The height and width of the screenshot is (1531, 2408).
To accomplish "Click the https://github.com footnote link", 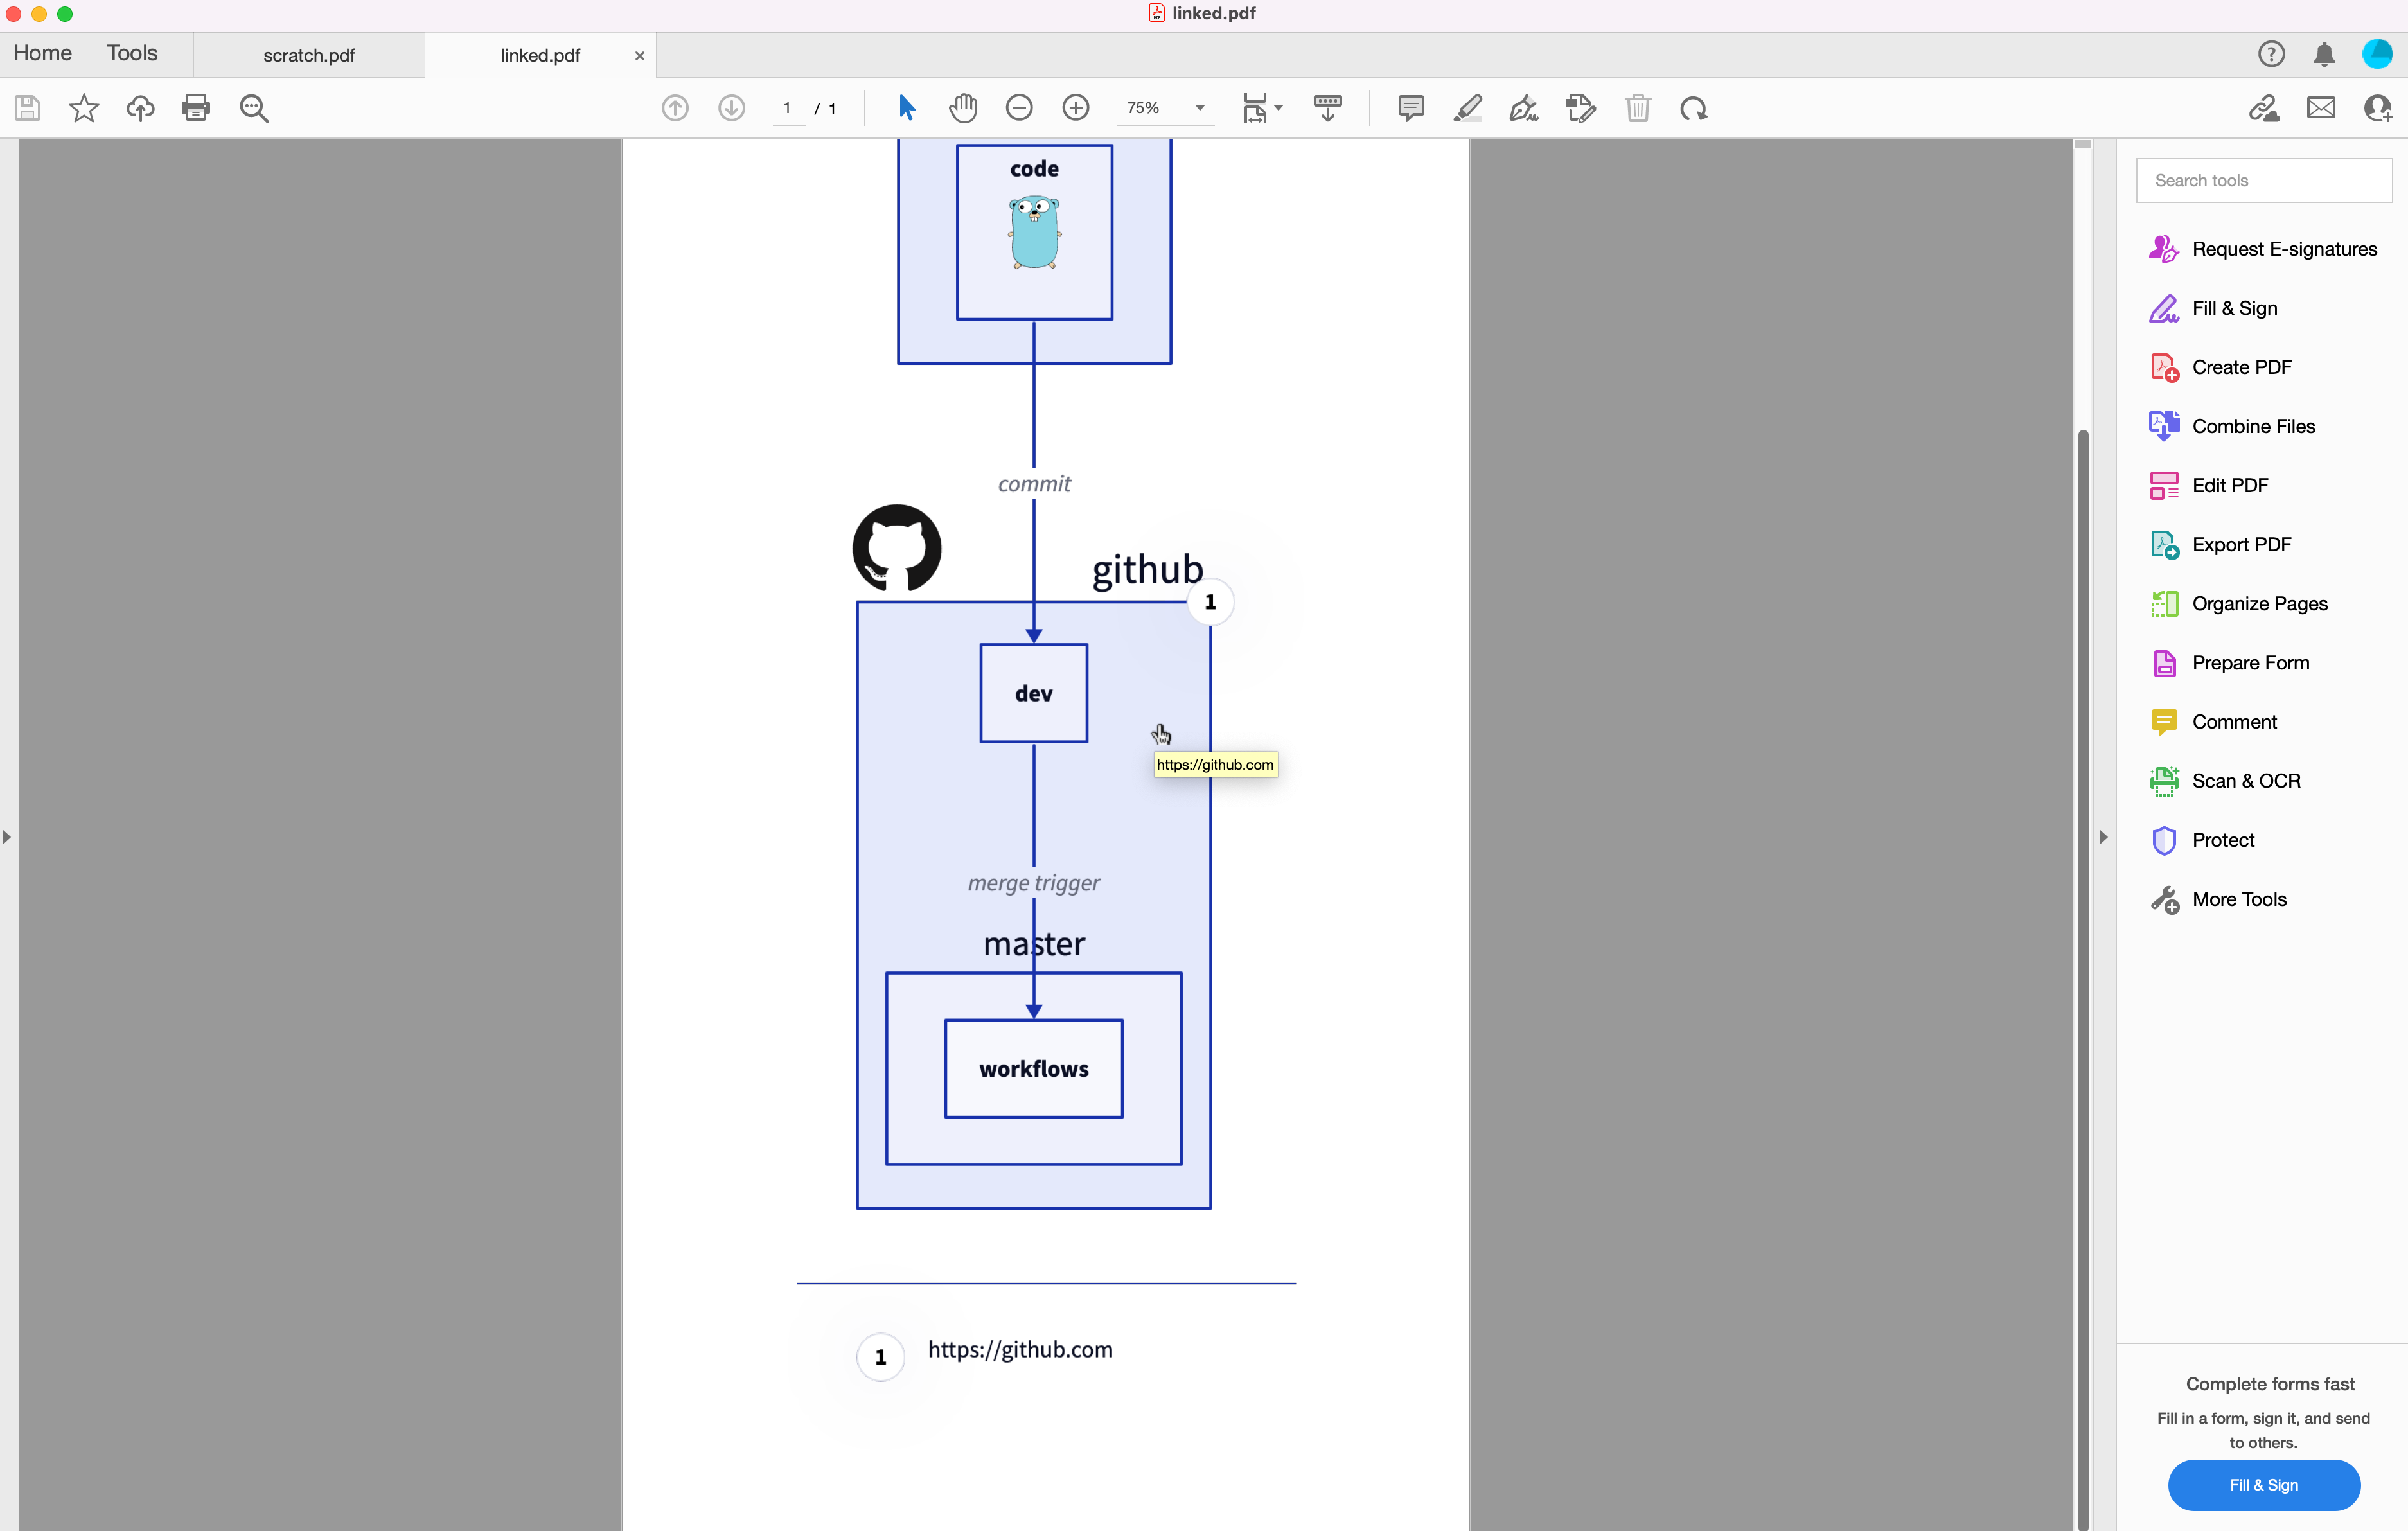I will click(x=1020, y=1349).
